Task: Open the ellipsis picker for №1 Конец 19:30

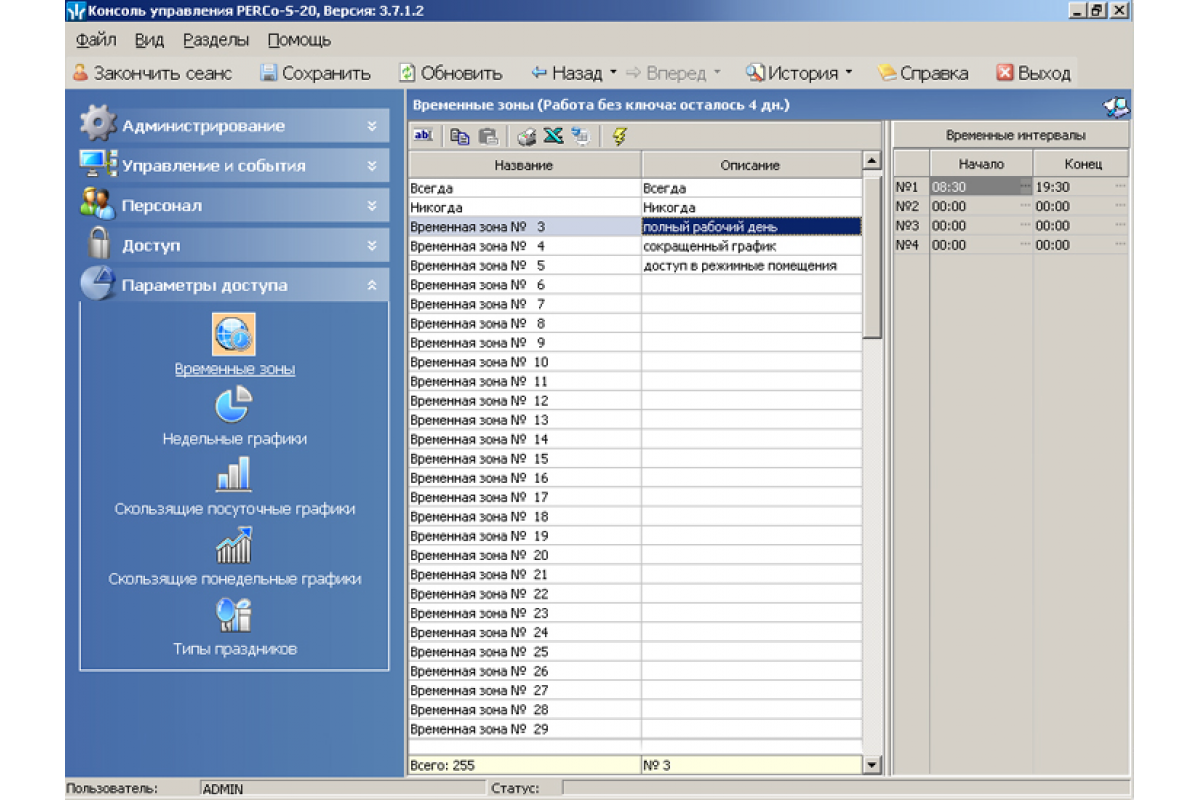Action: (1120, 187)
